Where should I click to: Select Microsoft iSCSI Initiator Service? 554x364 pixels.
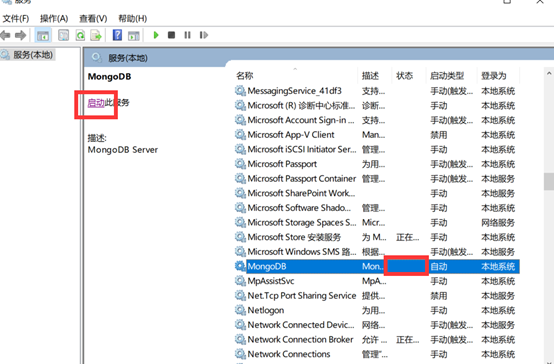tap(377, 149)
